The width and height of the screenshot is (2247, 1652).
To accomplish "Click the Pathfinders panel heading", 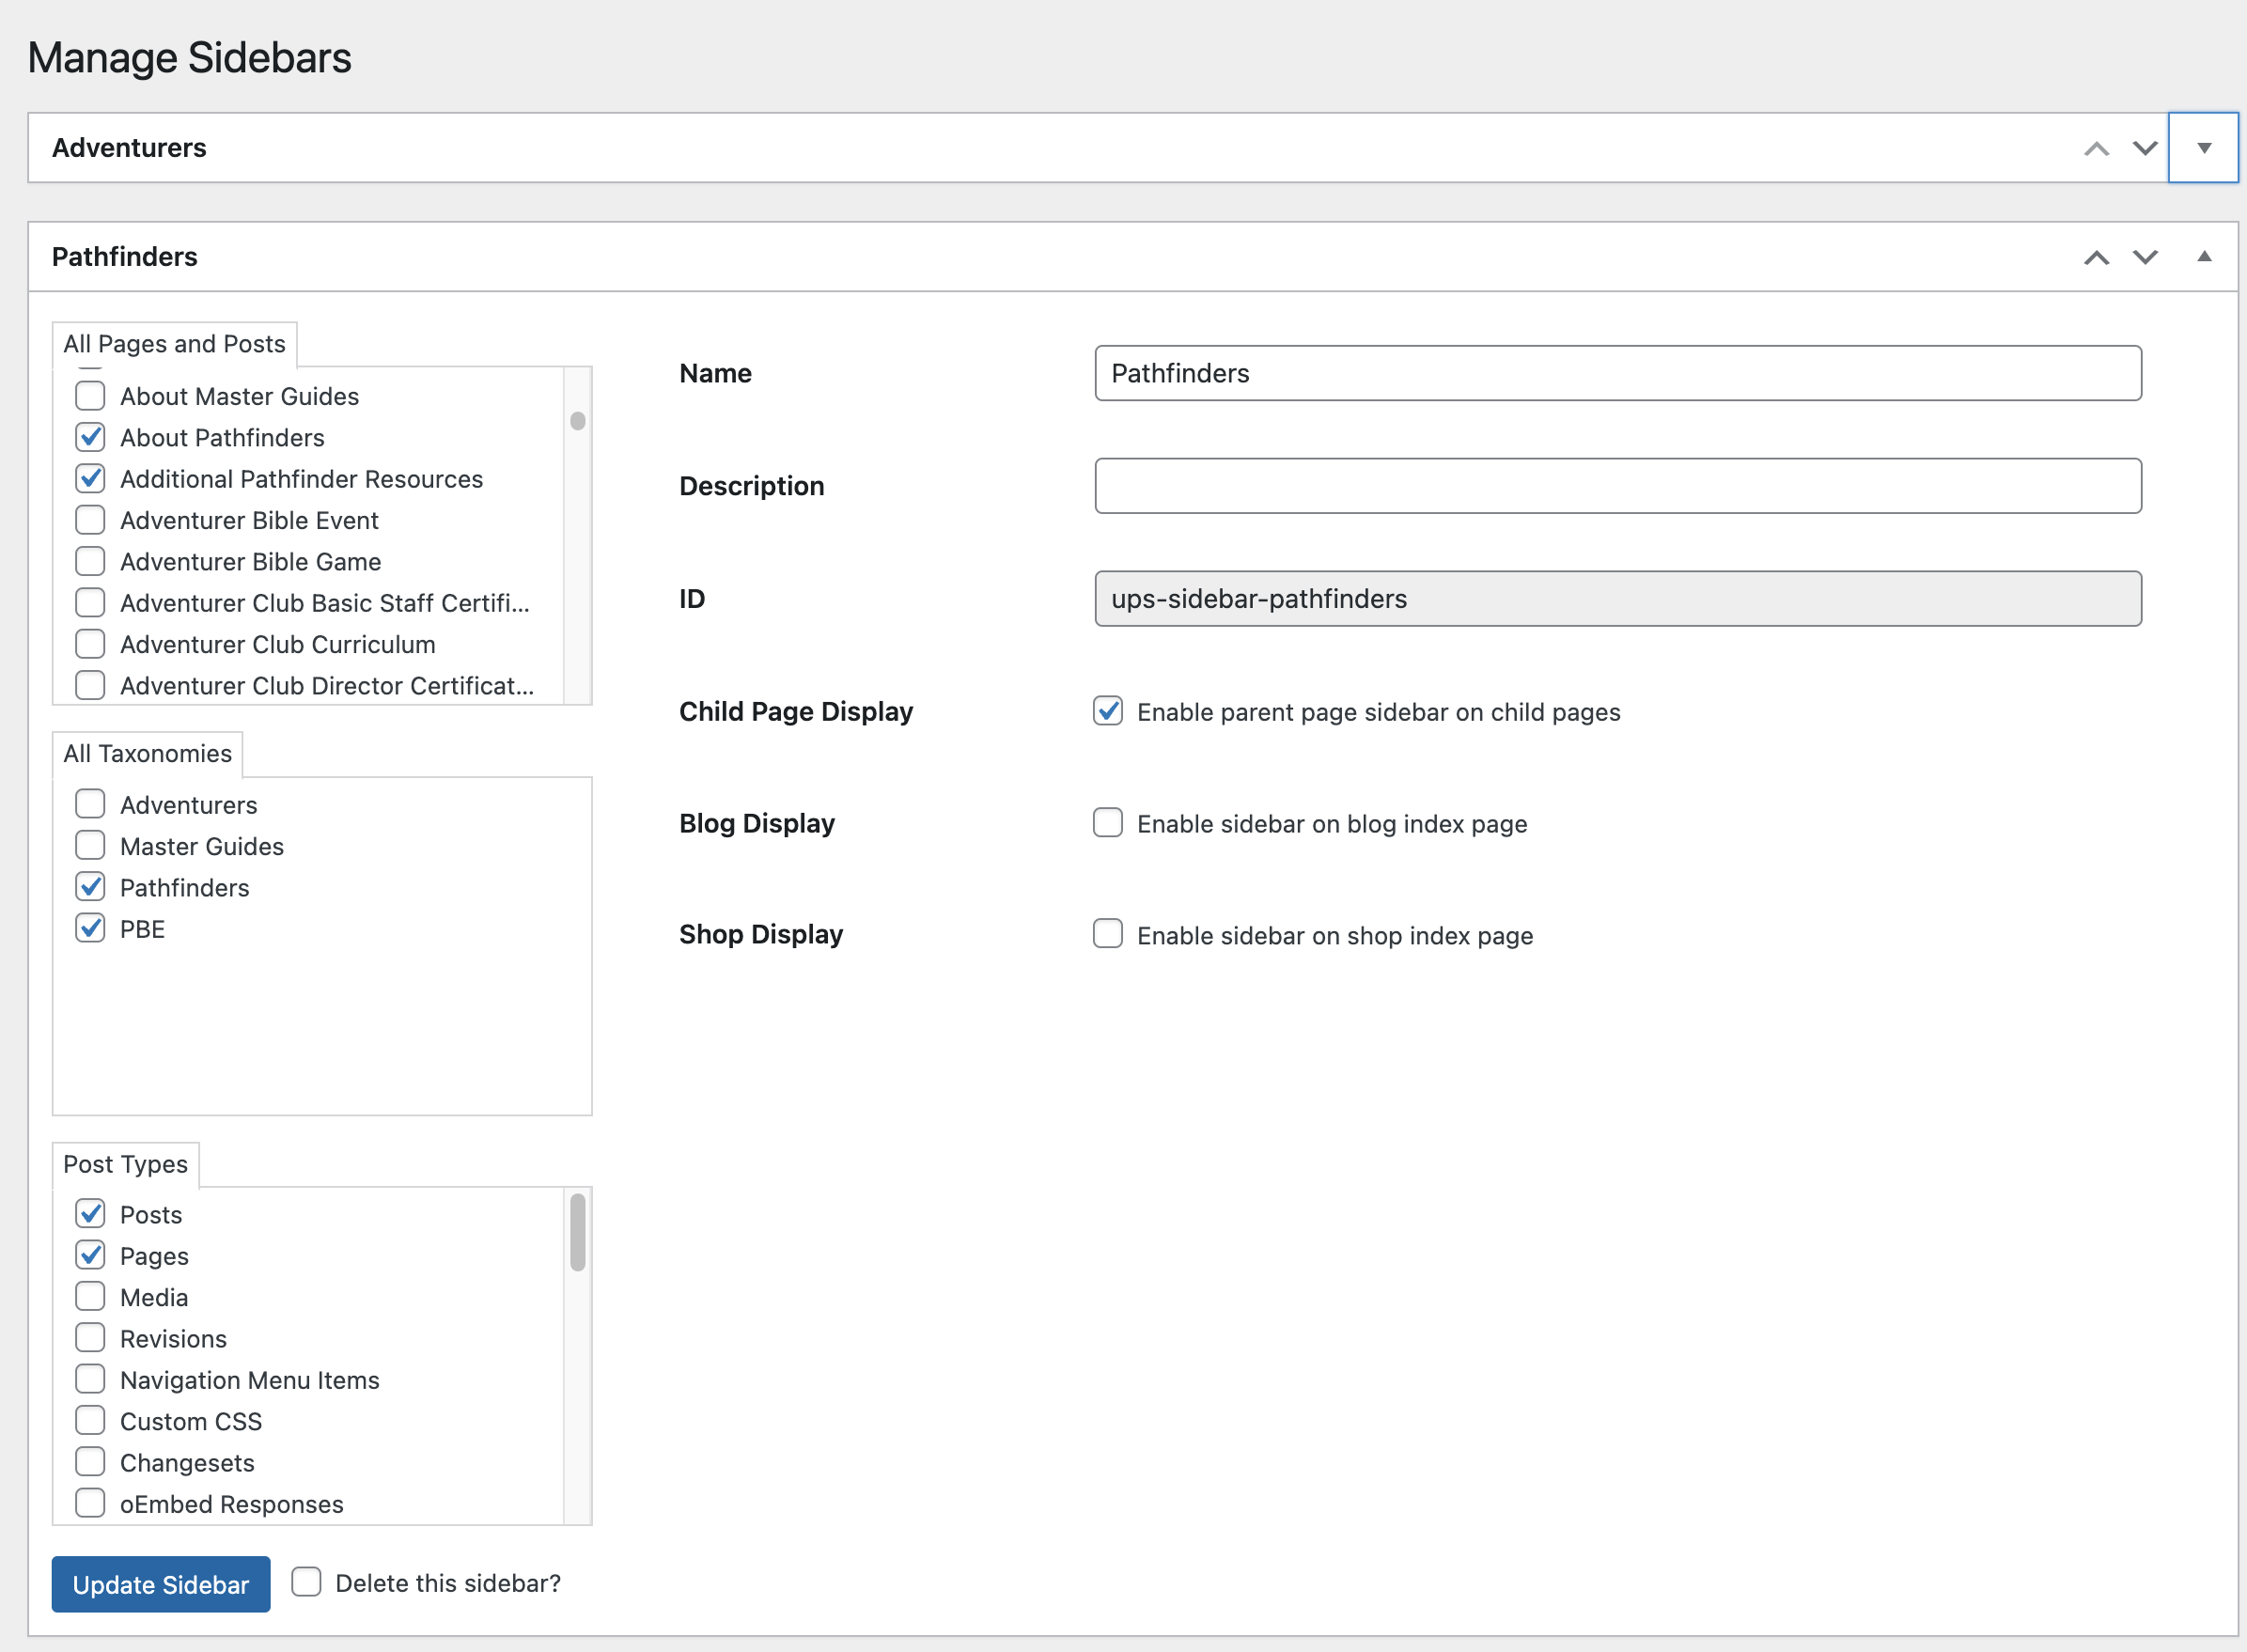I will 125,257.
